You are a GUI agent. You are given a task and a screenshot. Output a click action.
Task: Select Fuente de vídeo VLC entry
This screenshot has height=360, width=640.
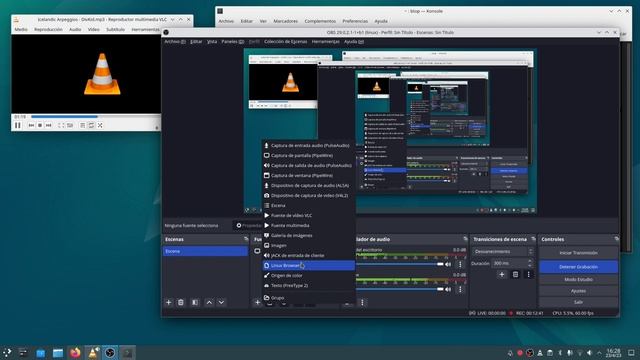(309, 215)
